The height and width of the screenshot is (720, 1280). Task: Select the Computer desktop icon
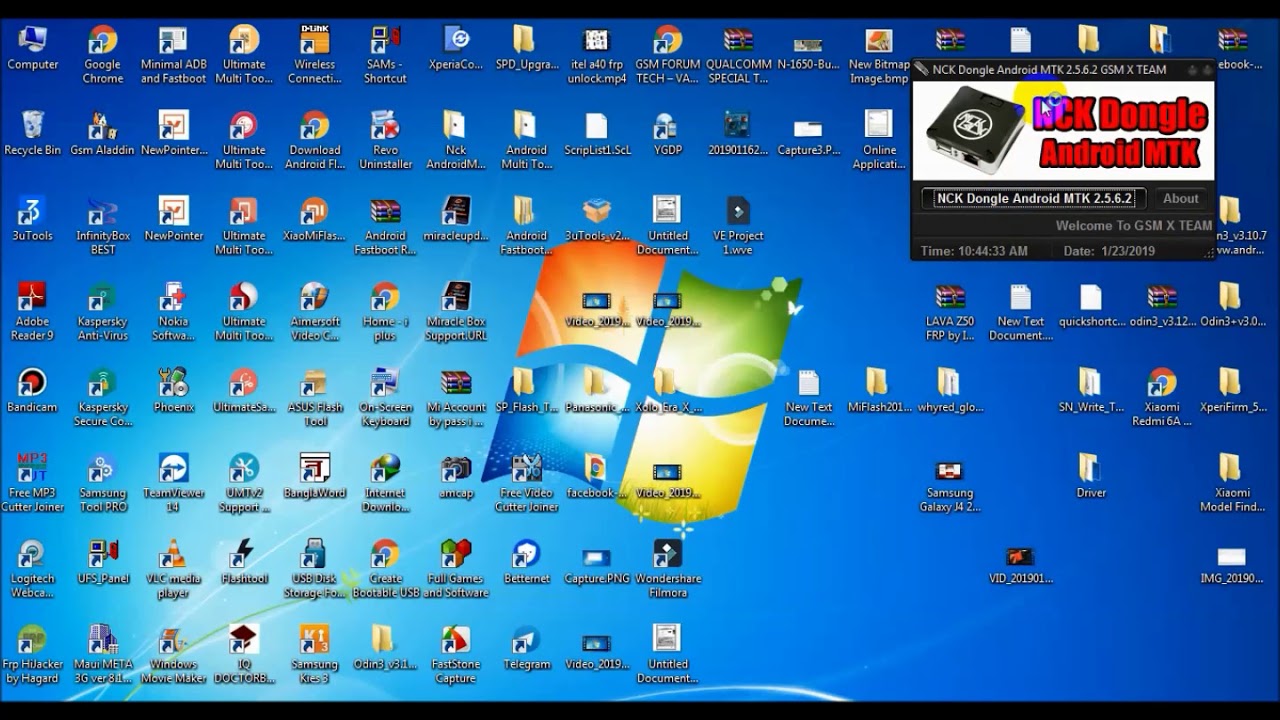33,50
